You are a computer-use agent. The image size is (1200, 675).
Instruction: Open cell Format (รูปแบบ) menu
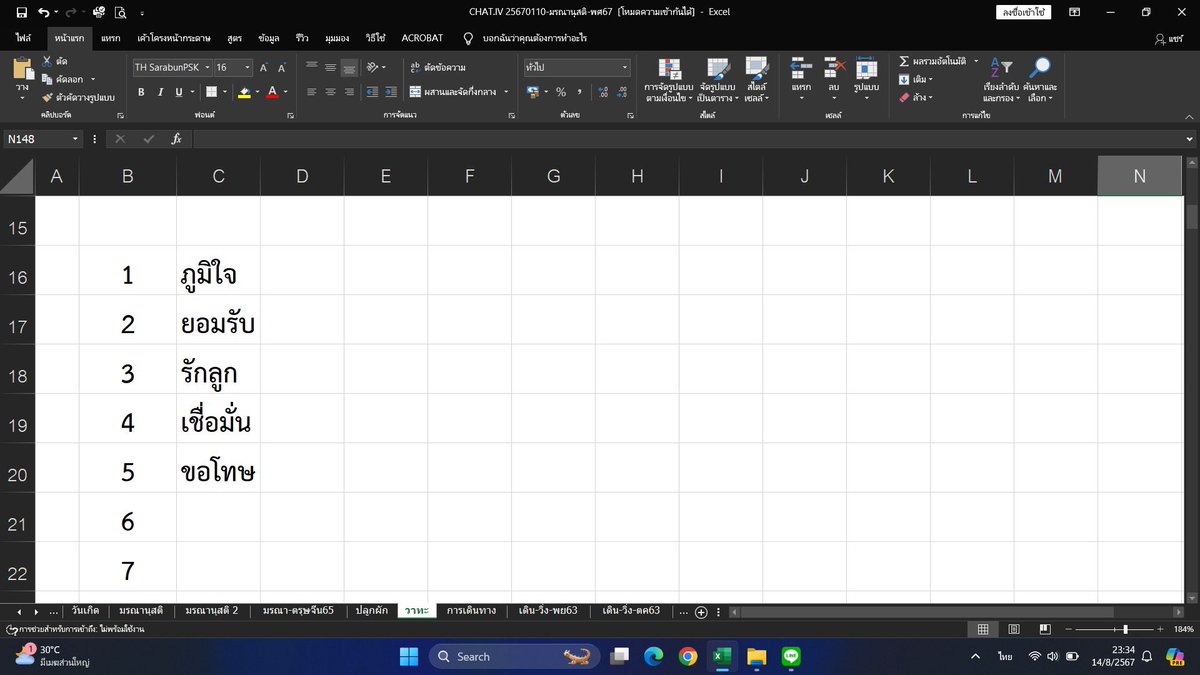[866, 80]
